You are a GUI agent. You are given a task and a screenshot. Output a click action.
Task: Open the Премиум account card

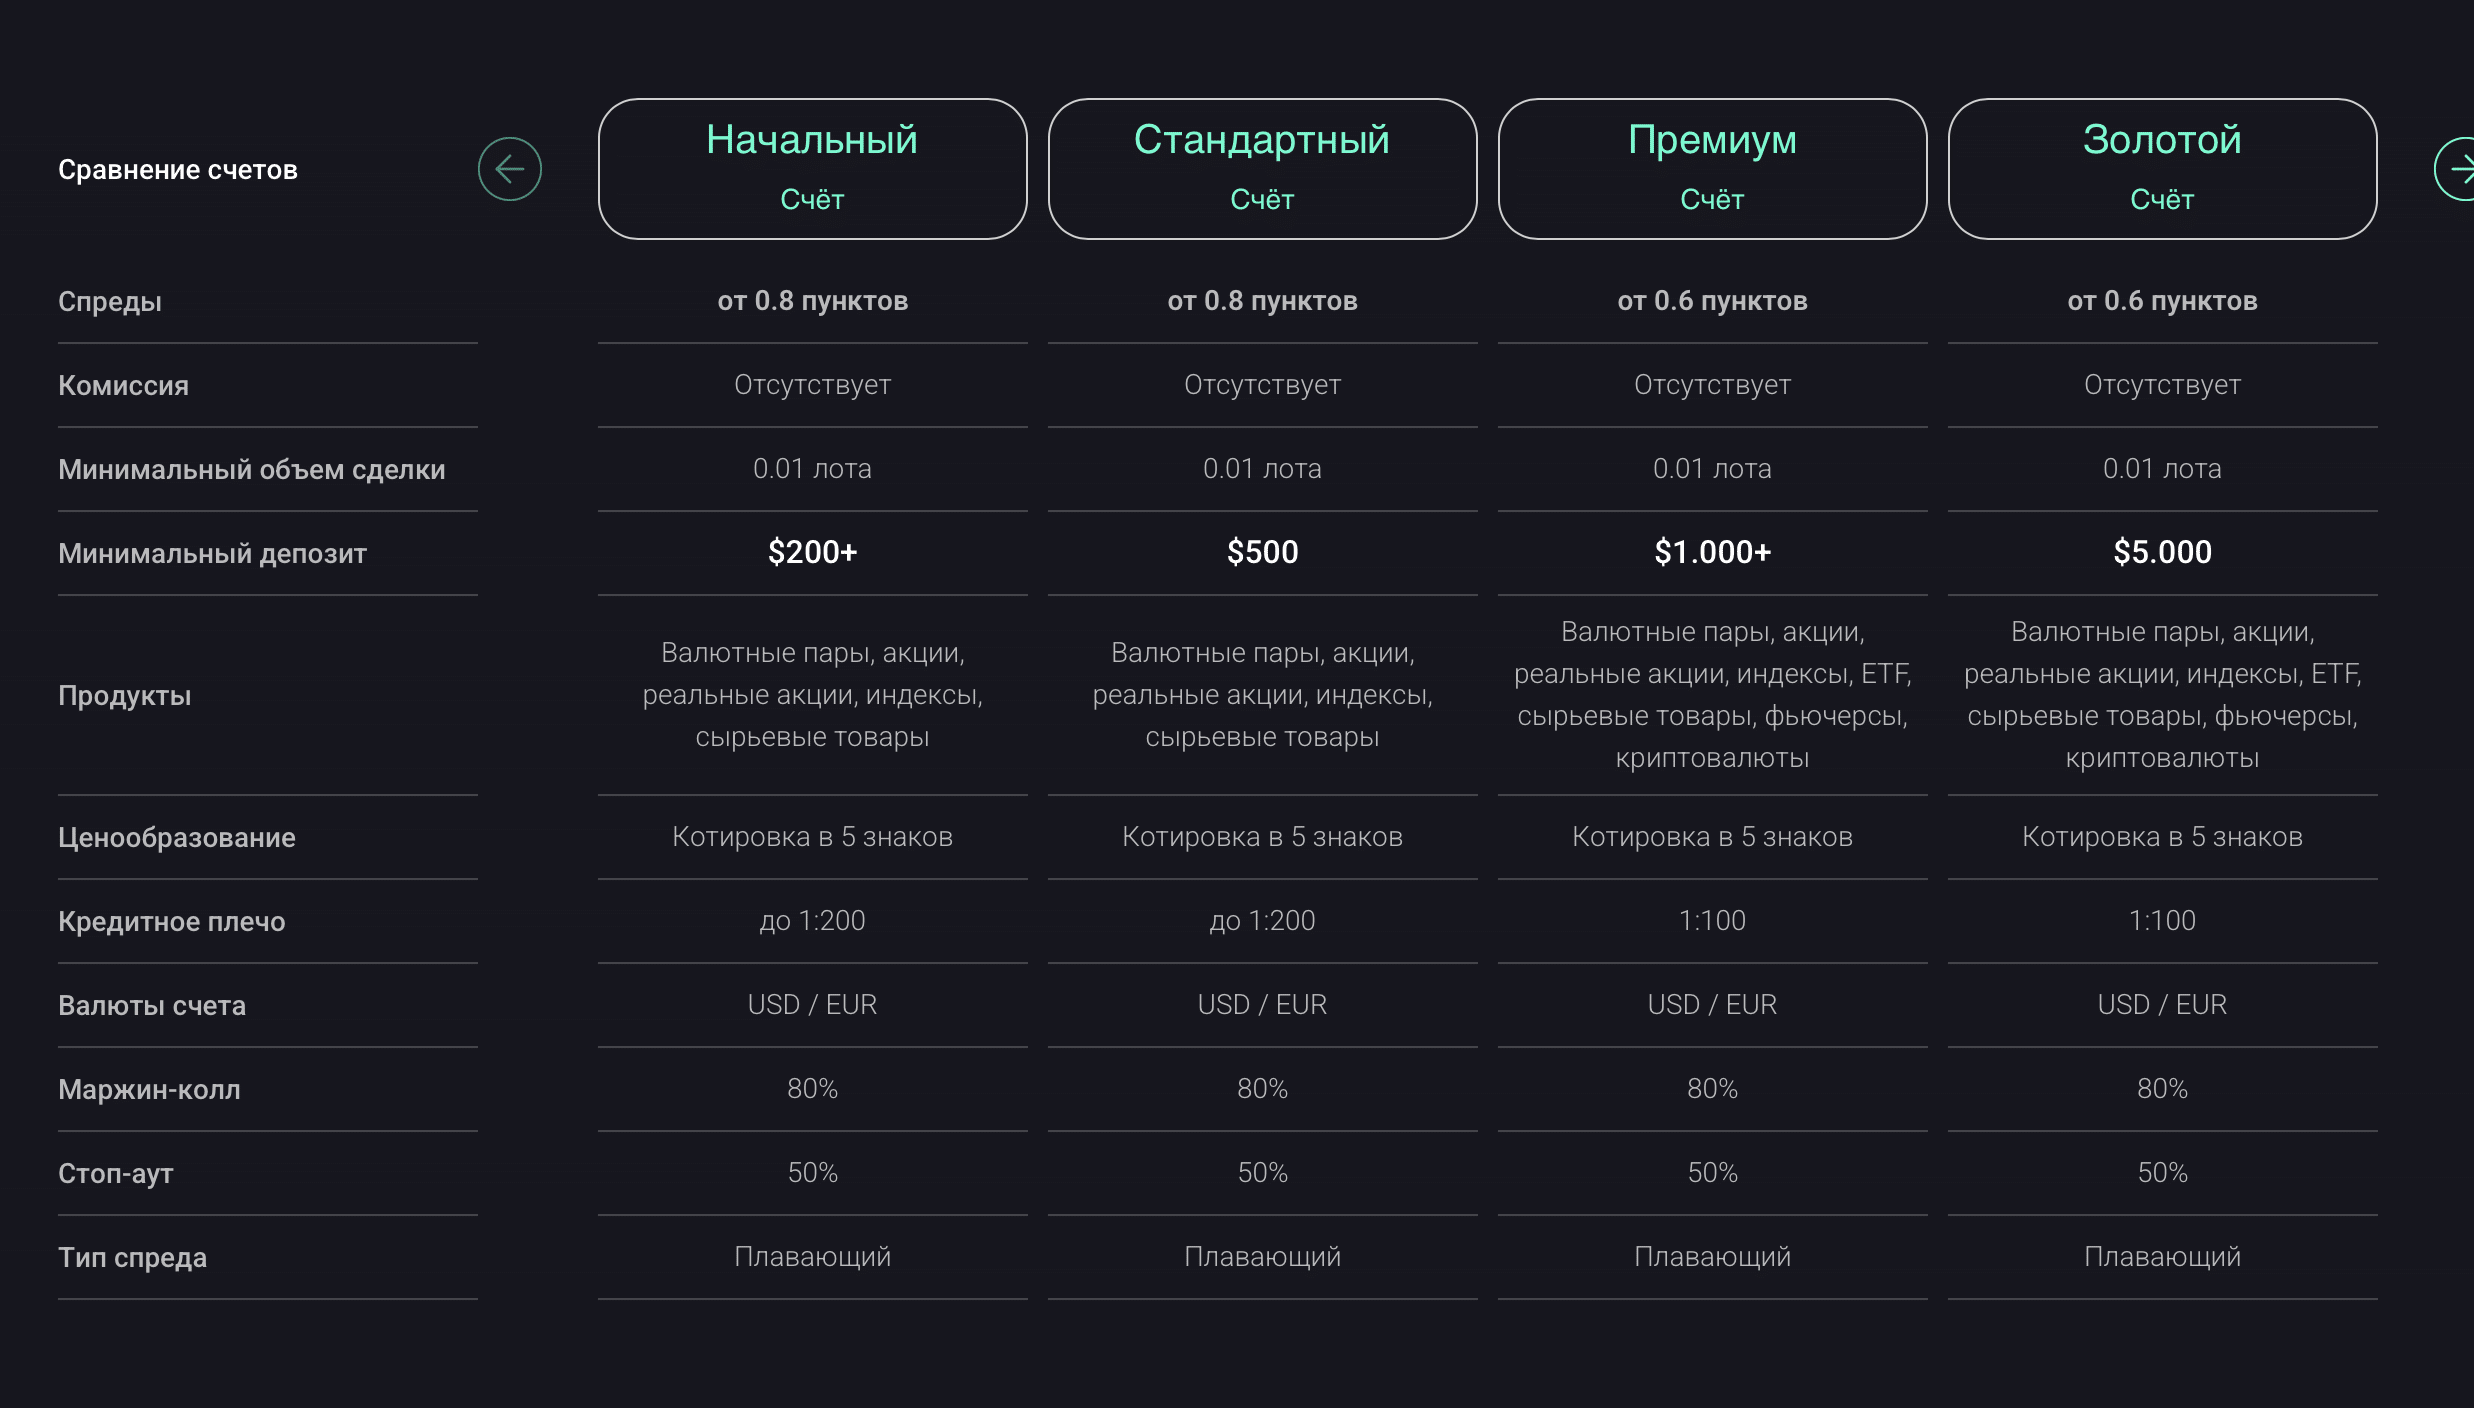(1712, 169)
